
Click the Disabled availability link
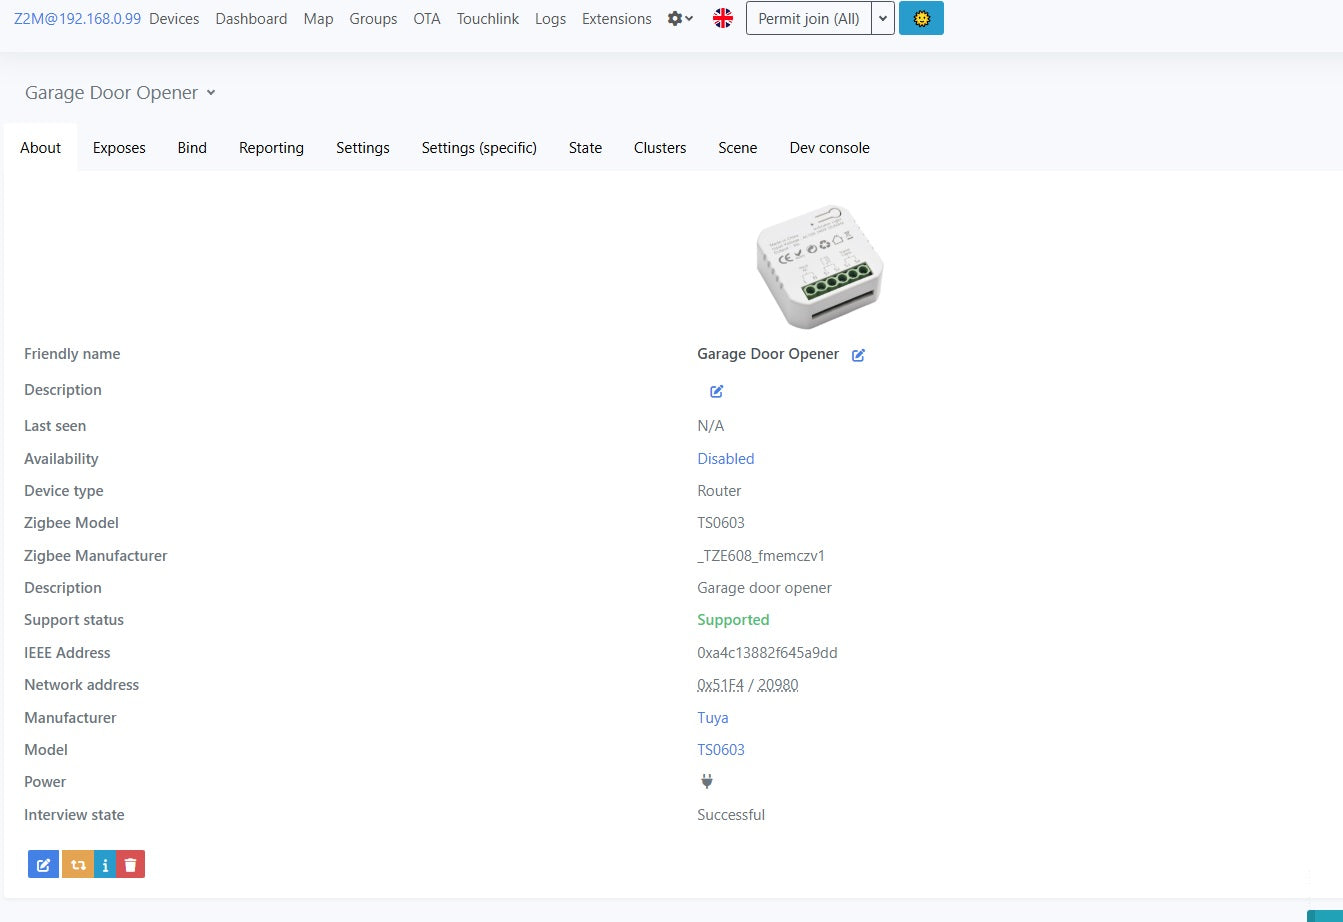725,458
